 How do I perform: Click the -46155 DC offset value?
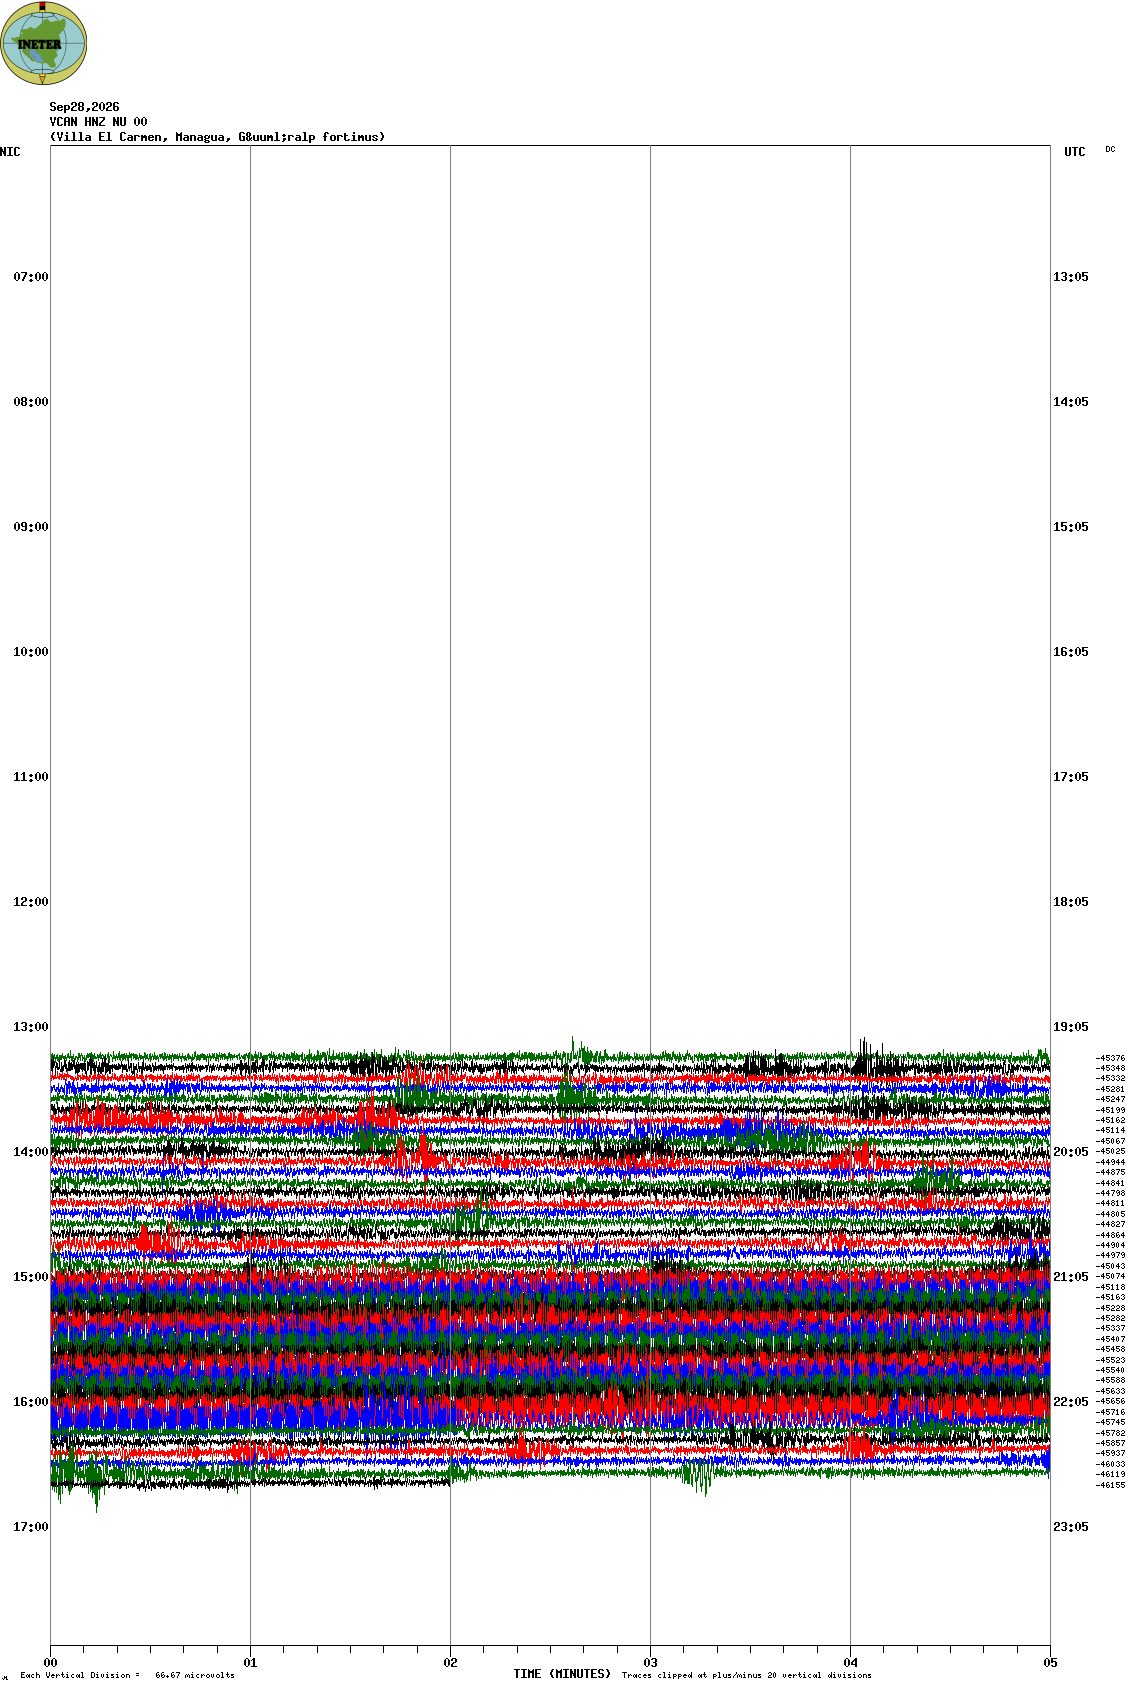tap(1110, 1485)
